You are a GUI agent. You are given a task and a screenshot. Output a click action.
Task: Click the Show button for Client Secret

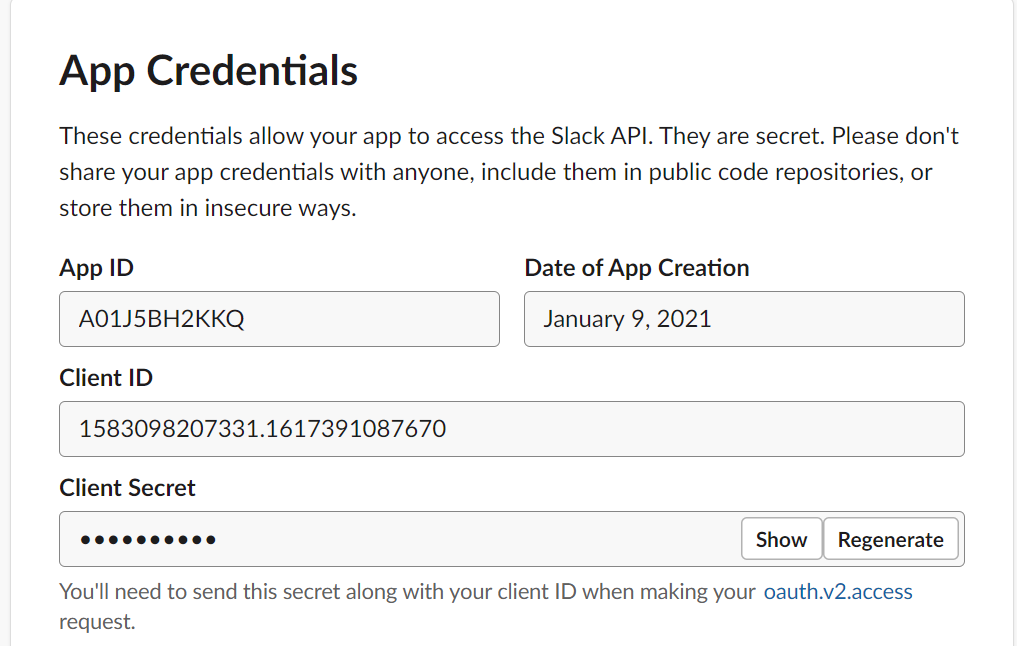[781, 539]
